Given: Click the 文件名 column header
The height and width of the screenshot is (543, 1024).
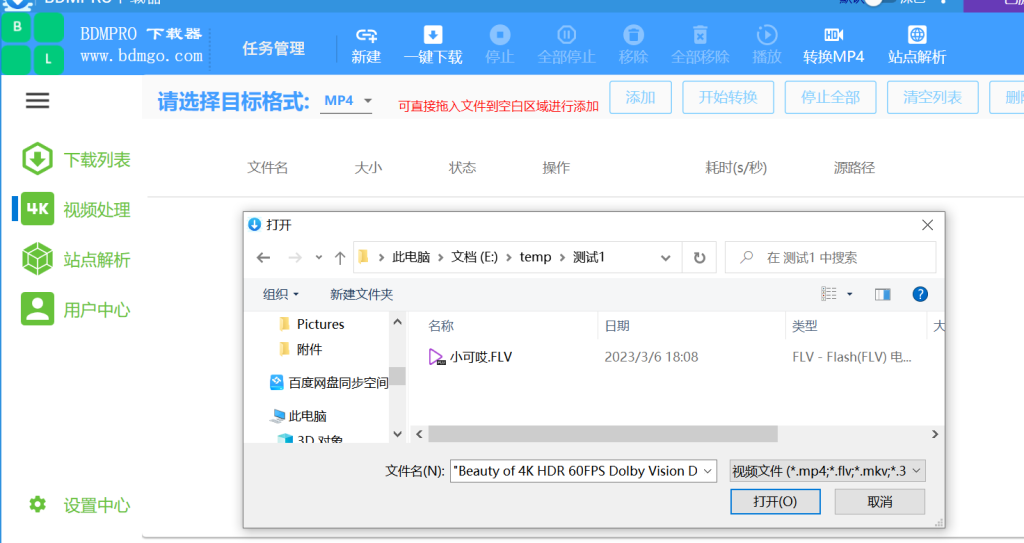Looking at the screenshot, I should [x=268, y=168].
